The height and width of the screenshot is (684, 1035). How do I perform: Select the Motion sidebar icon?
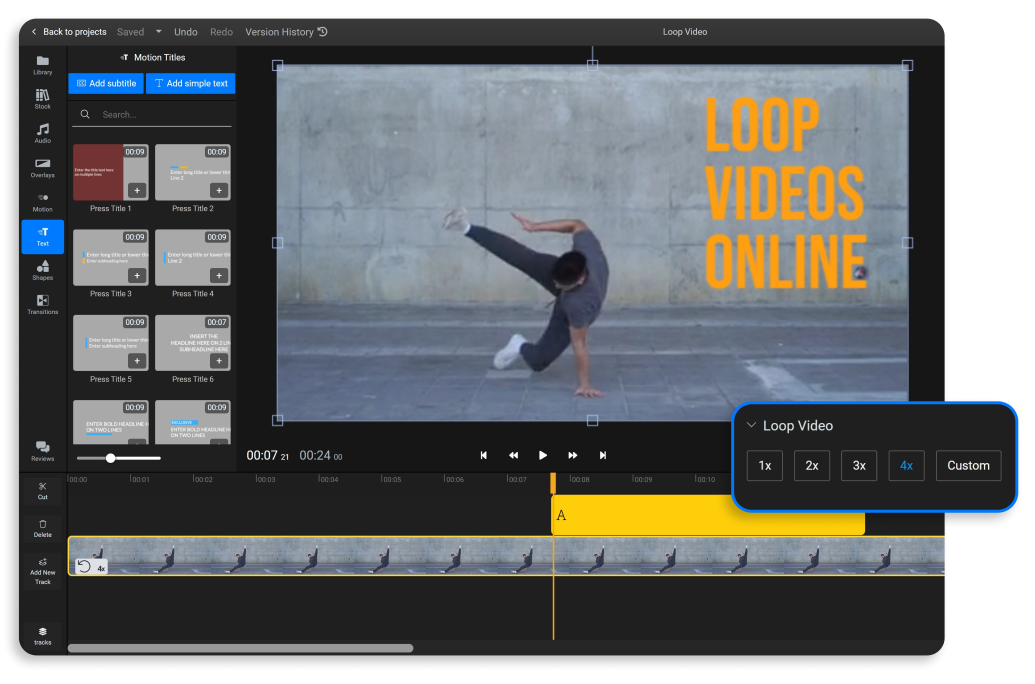click(x=41, y=201)
